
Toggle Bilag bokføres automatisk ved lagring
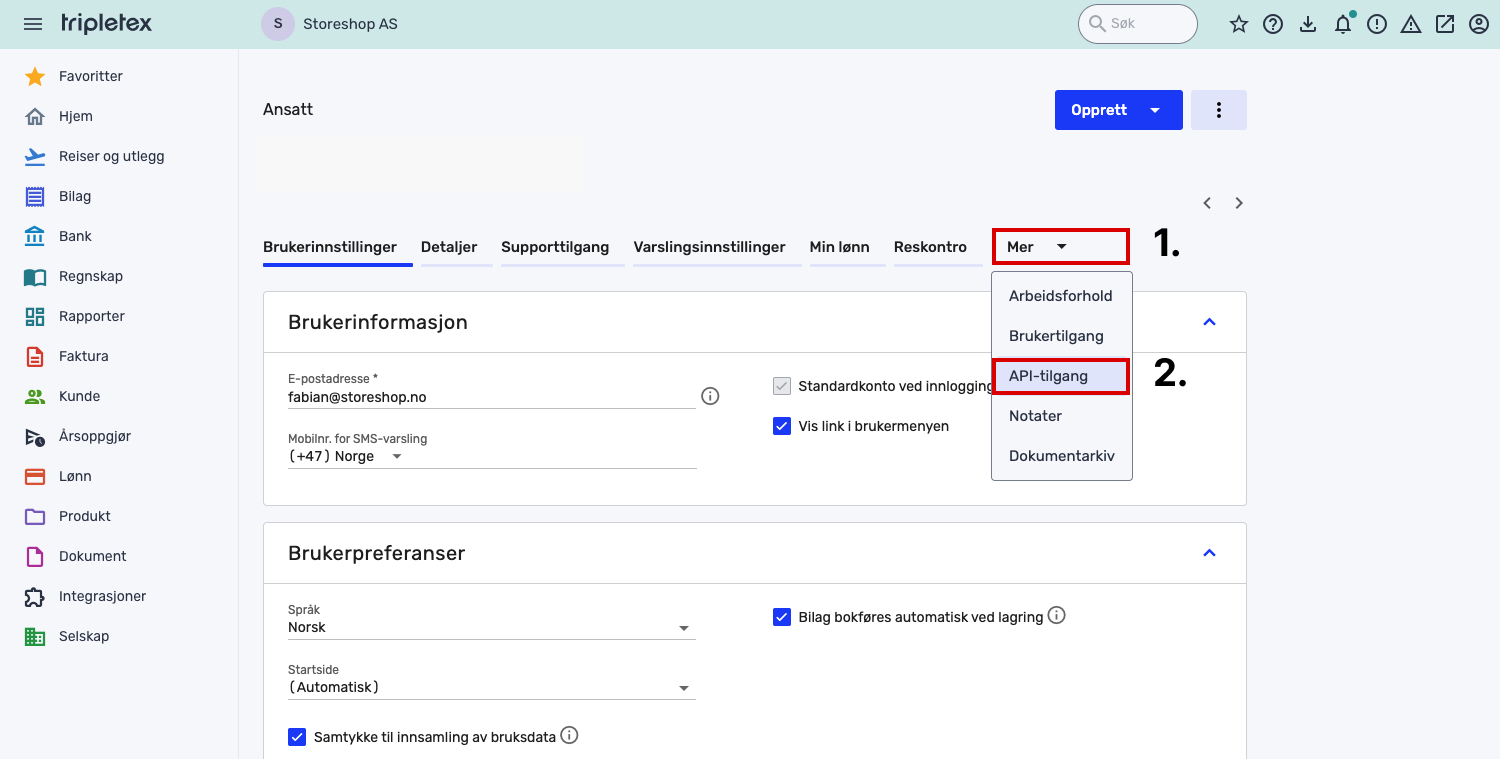tap(782, 617)
